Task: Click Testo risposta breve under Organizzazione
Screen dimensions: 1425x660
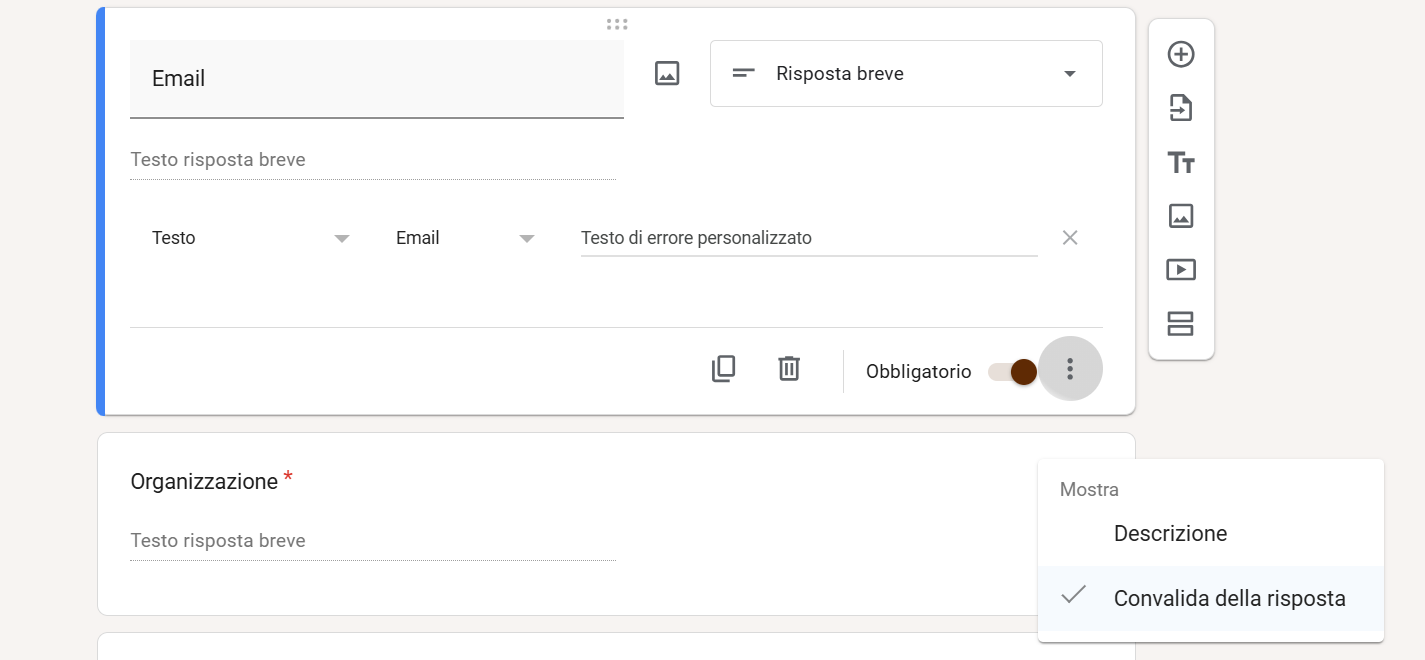Action: pyautogui.click(x=373, y=541)
